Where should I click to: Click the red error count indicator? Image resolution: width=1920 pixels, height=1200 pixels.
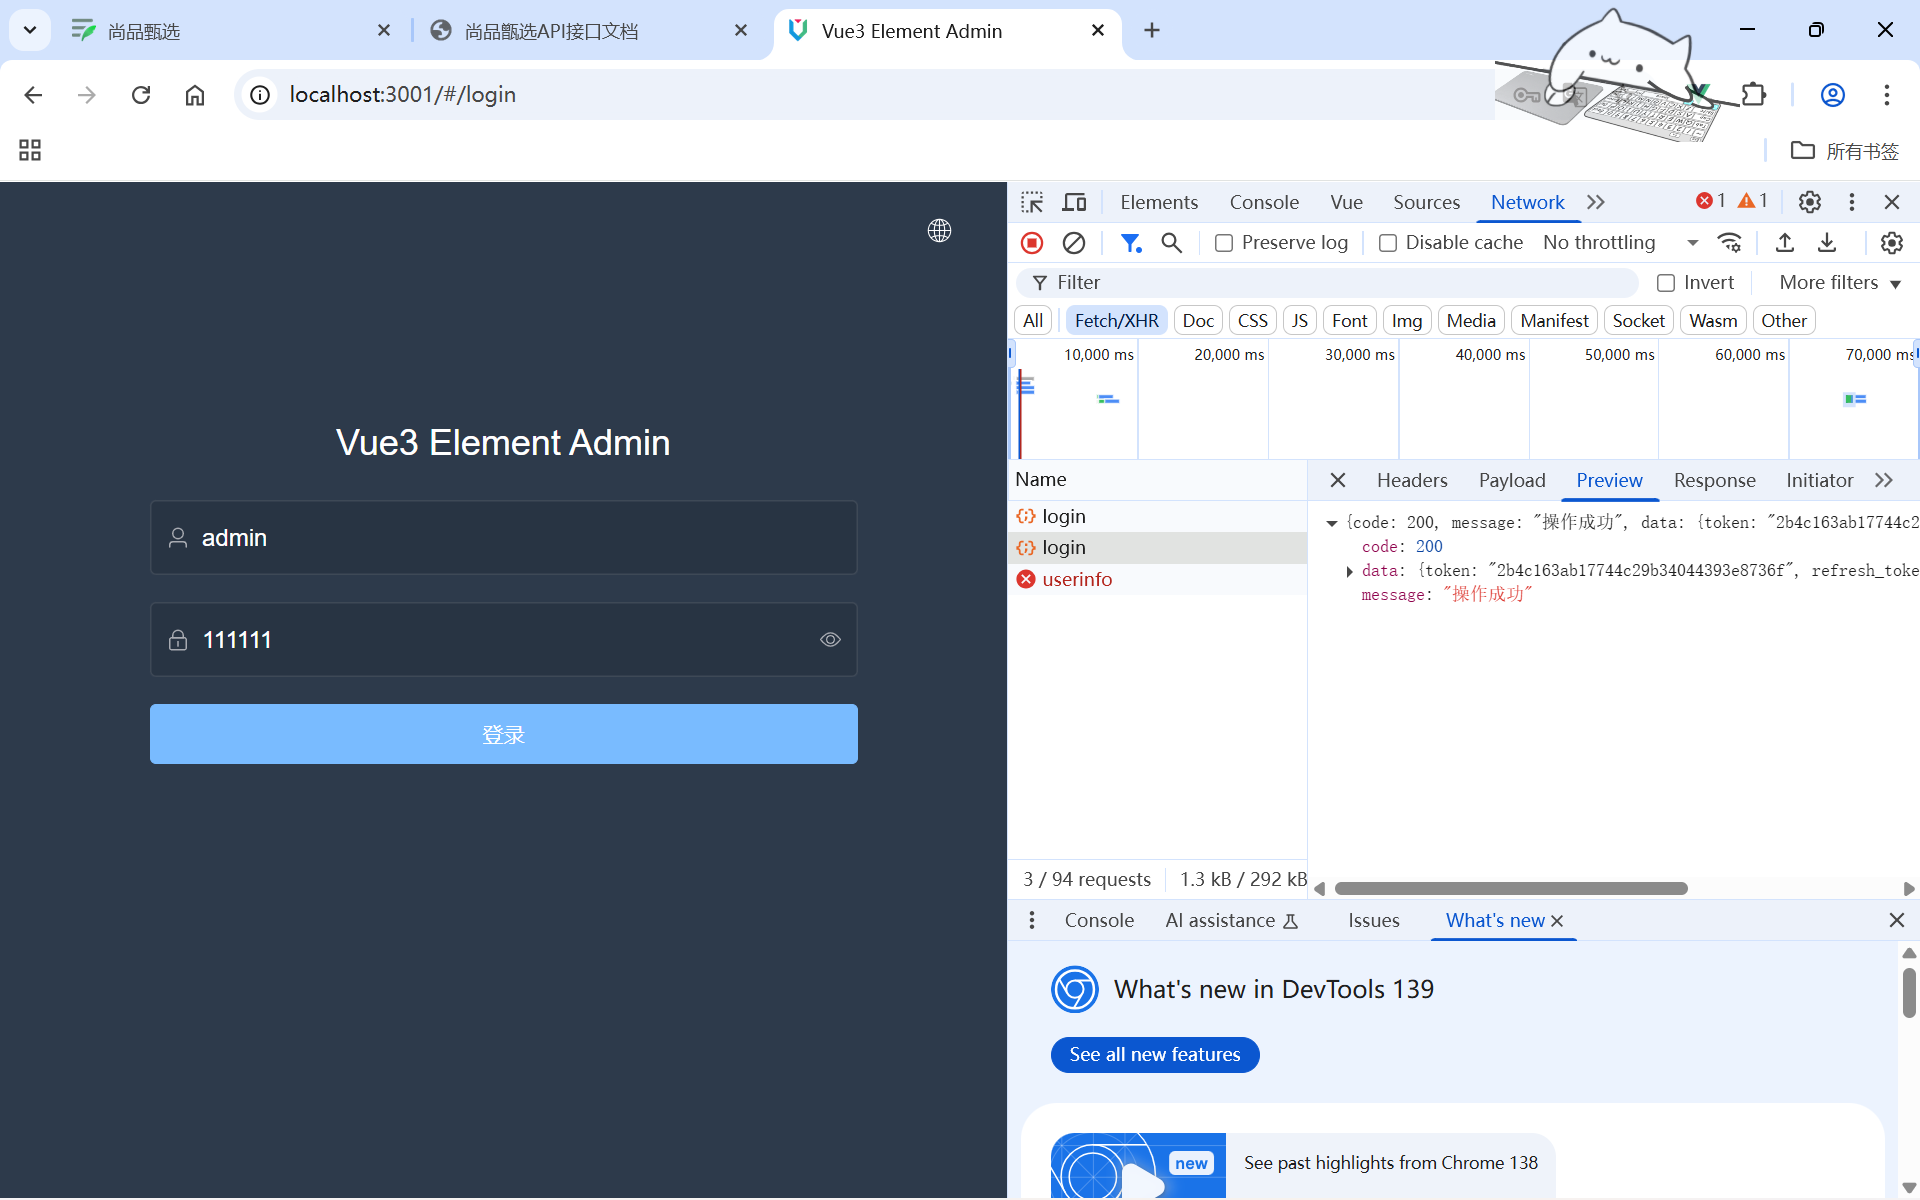click(1711, 201)
